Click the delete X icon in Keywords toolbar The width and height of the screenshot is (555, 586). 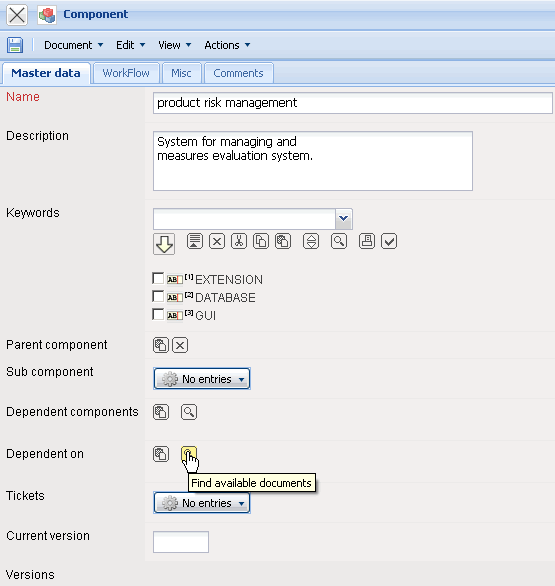217,241
